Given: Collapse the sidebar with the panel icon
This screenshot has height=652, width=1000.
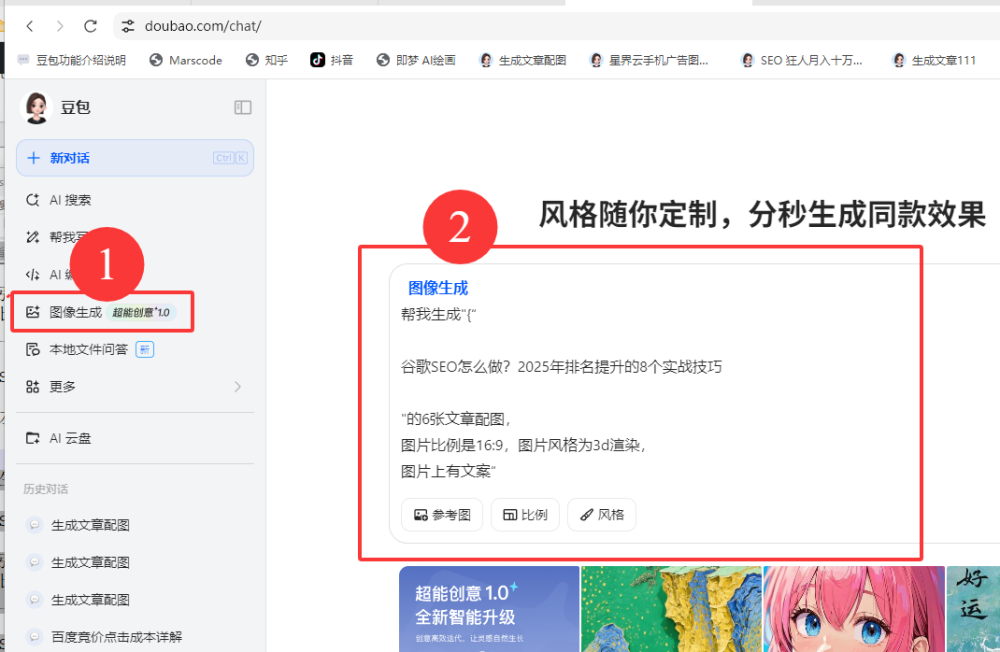Looking at the screenshot, I should click(242, 107).
